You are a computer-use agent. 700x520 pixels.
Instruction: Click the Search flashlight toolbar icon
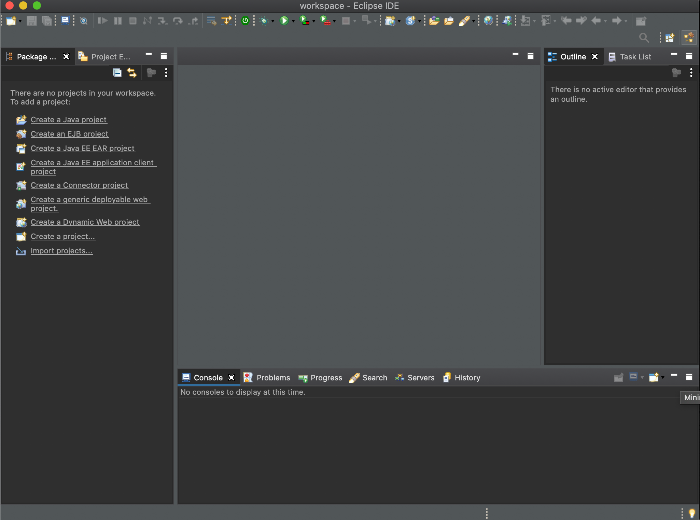pyautogui.click(x=464, y=21)
